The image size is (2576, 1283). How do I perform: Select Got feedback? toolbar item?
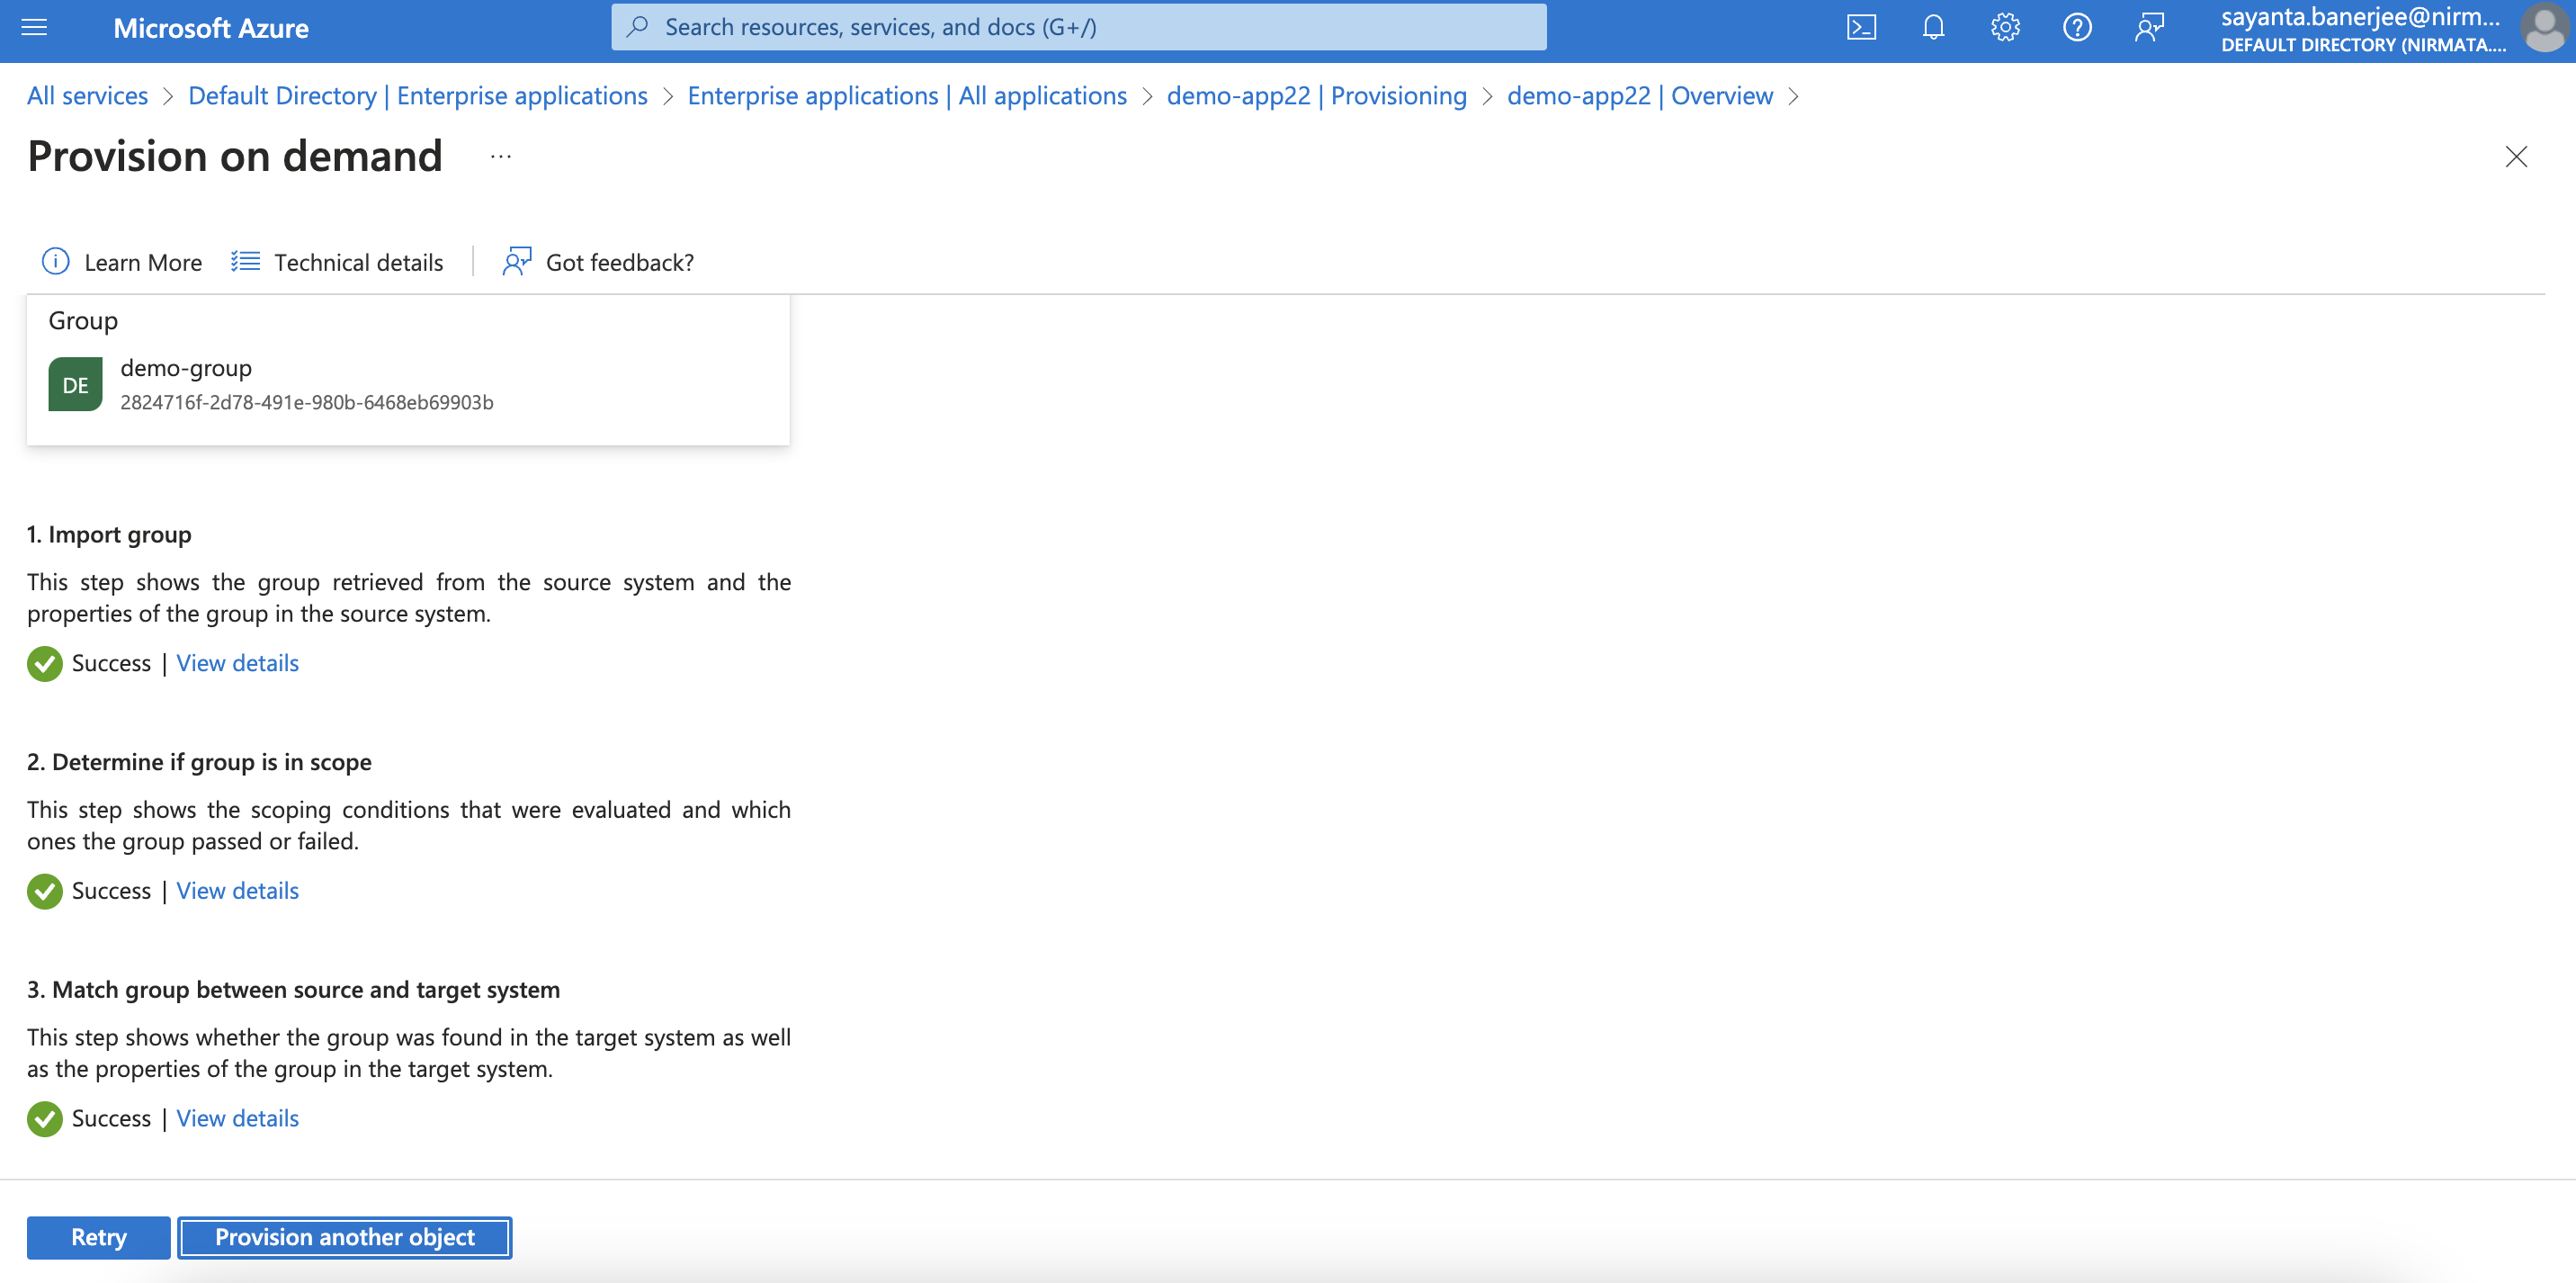(x=598, y=262)
